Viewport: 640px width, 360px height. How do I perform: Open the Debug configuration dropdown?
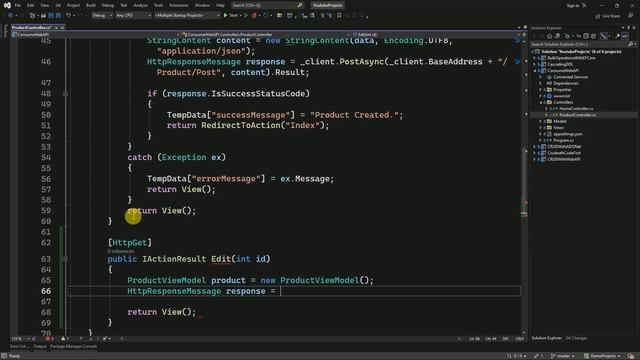(102, 16)
